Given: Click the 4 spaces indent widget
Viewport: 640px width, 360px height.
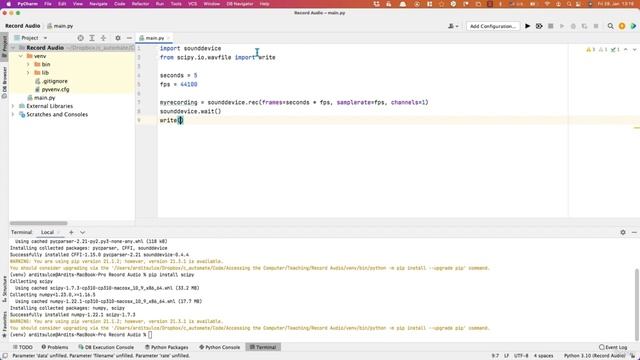Looking at the screenshot, I should pos(543,356).
